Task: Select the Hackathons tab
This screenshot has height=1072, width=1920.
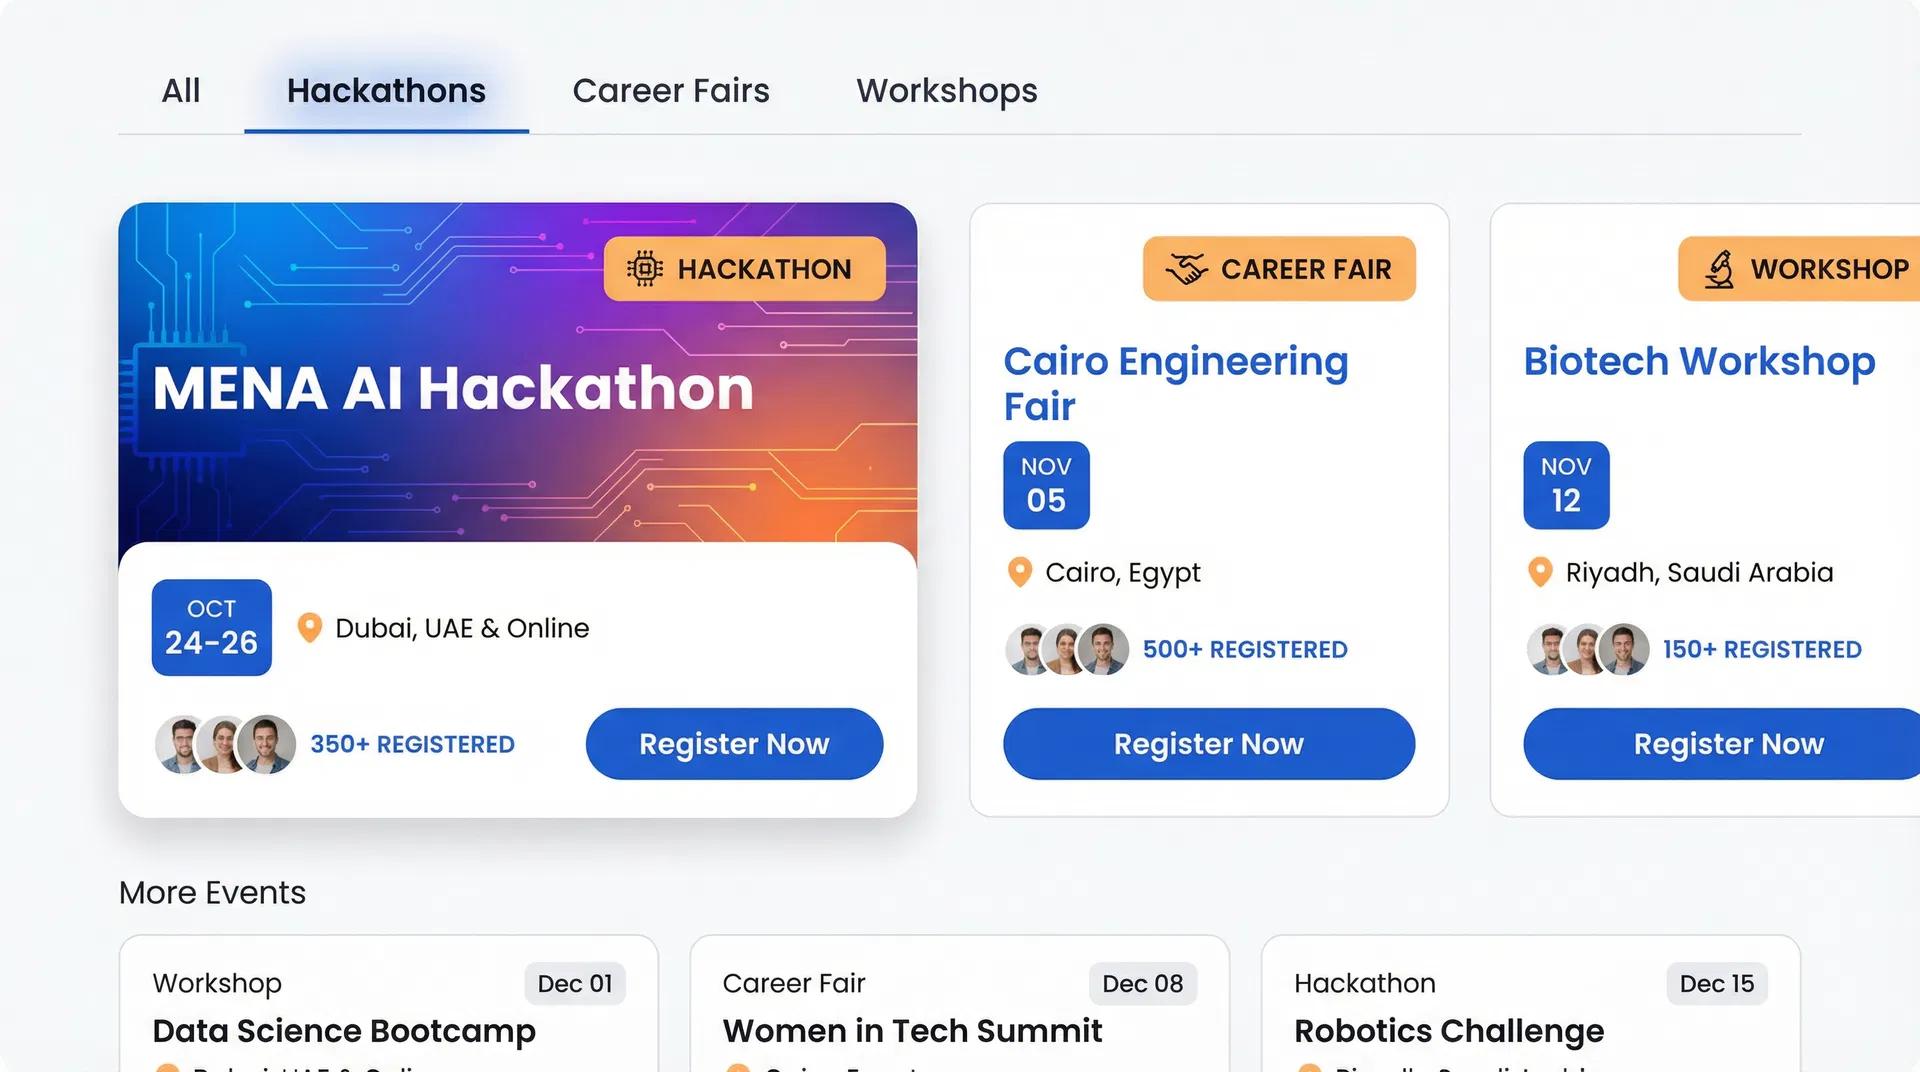Action: click(386, 91)
